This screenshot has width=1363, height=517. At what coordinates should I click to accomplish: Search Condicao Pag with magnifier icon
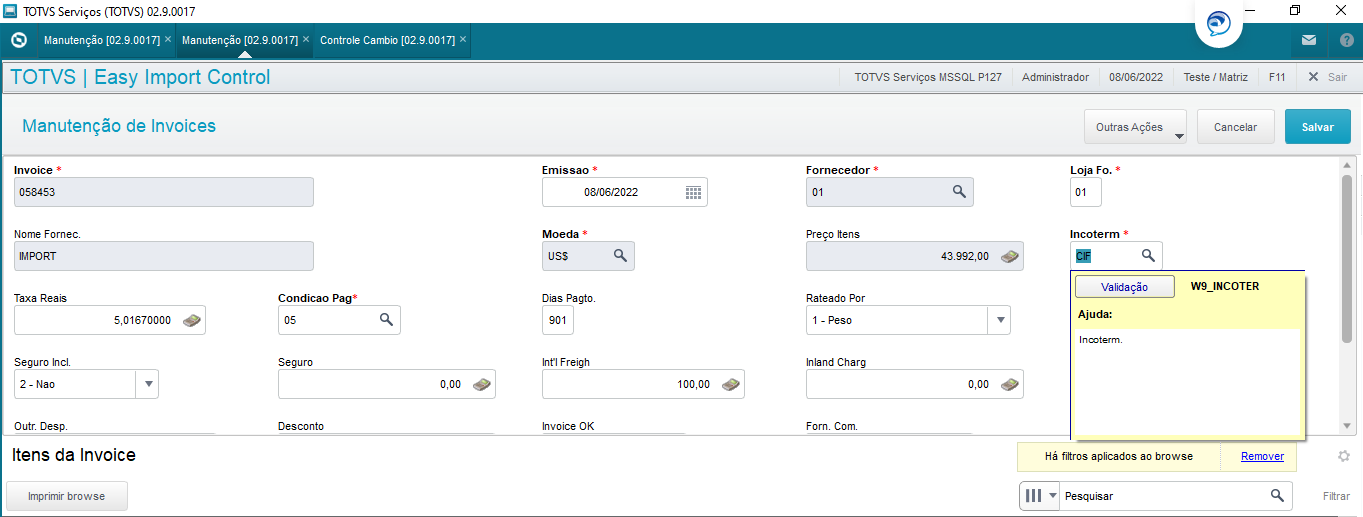tap(386, 319)
